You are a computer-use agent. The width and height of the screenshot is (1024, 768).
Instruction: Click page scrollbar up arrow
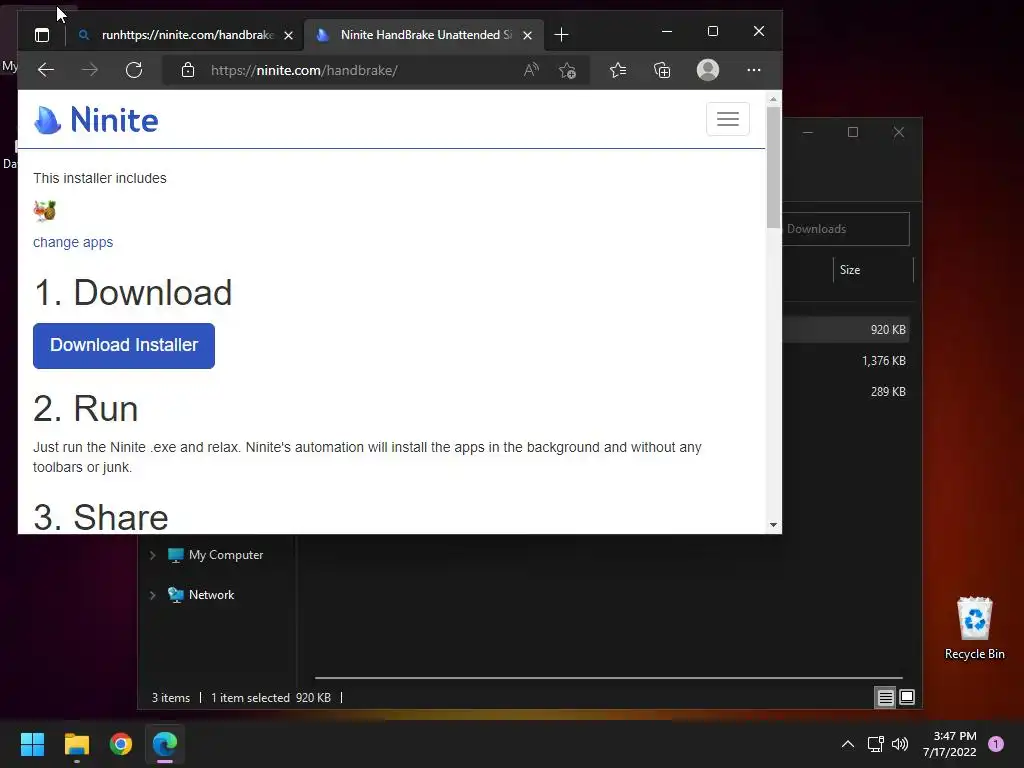pos(773,99)
